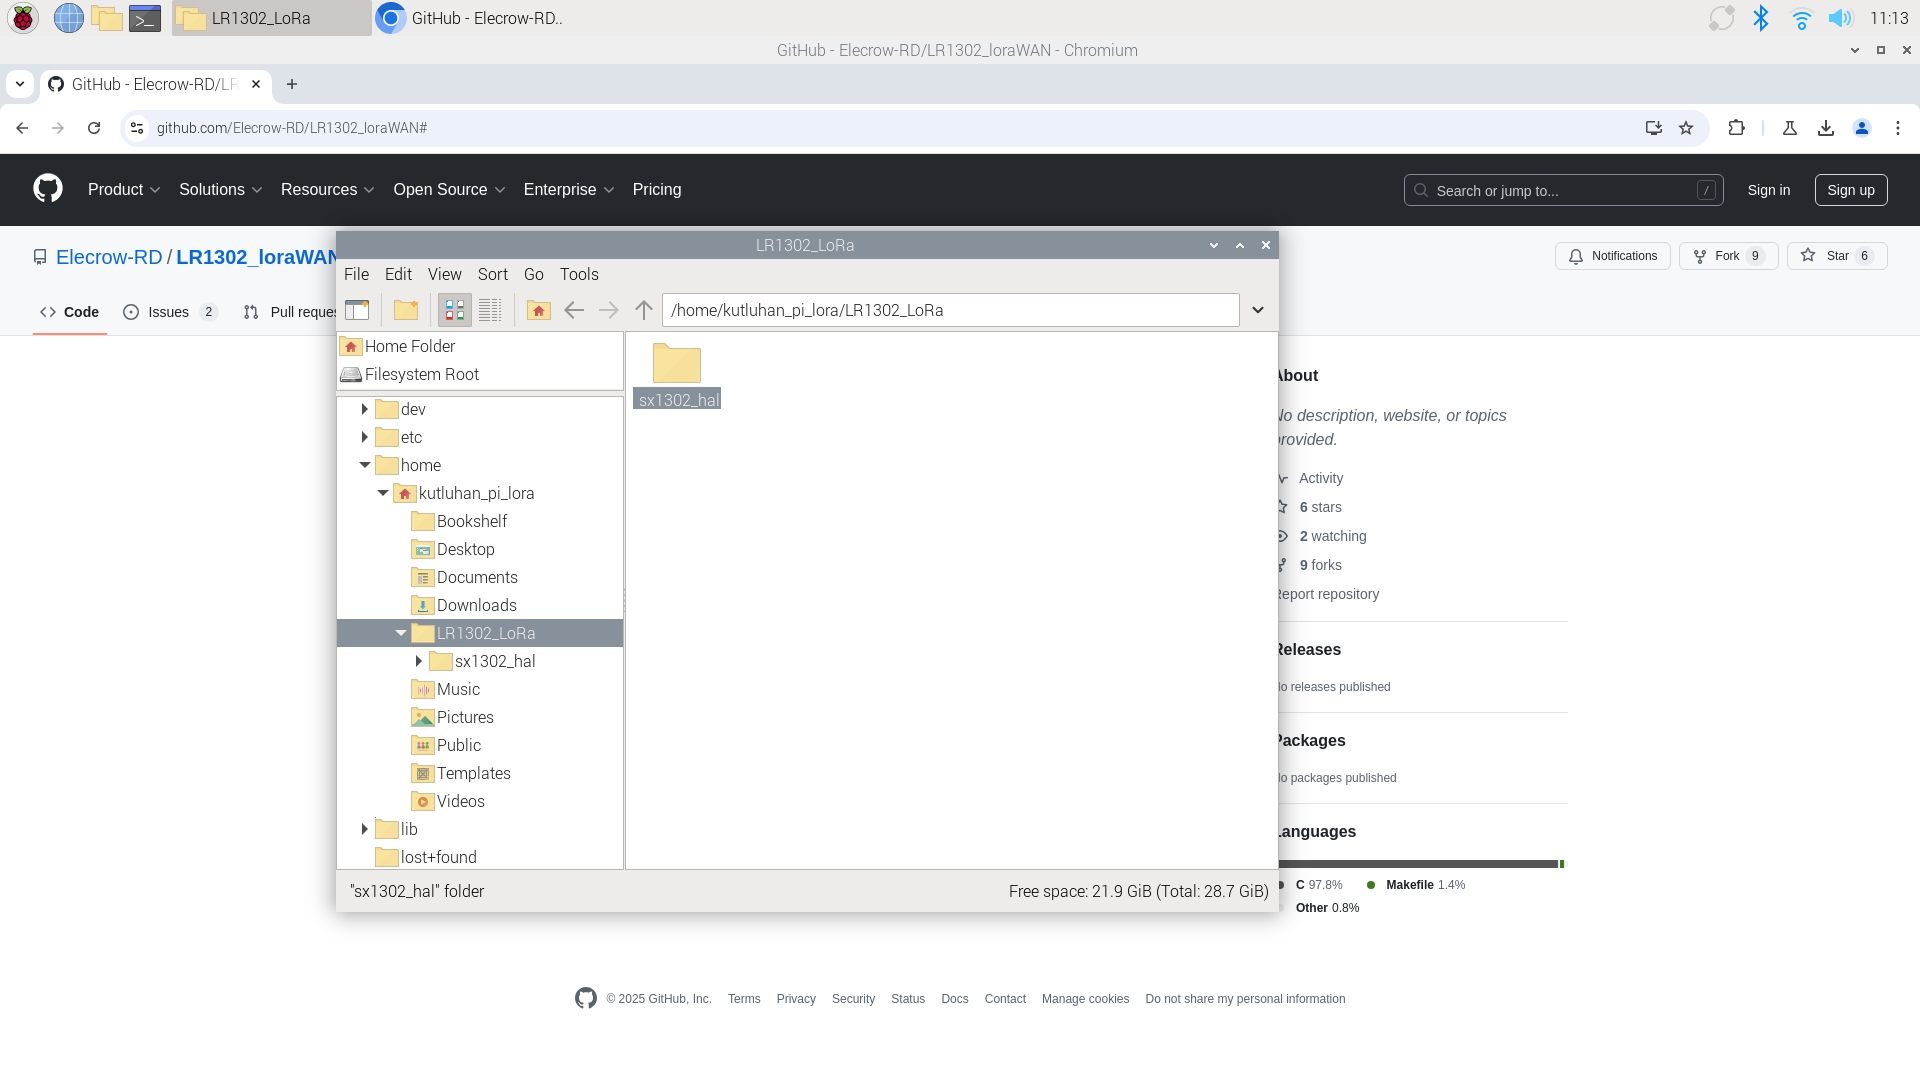Viewport: 1920px width, 1080px height.
Task: Open the Tools menu in file manager
Action: pyautogui.click(x=579, y=274)
